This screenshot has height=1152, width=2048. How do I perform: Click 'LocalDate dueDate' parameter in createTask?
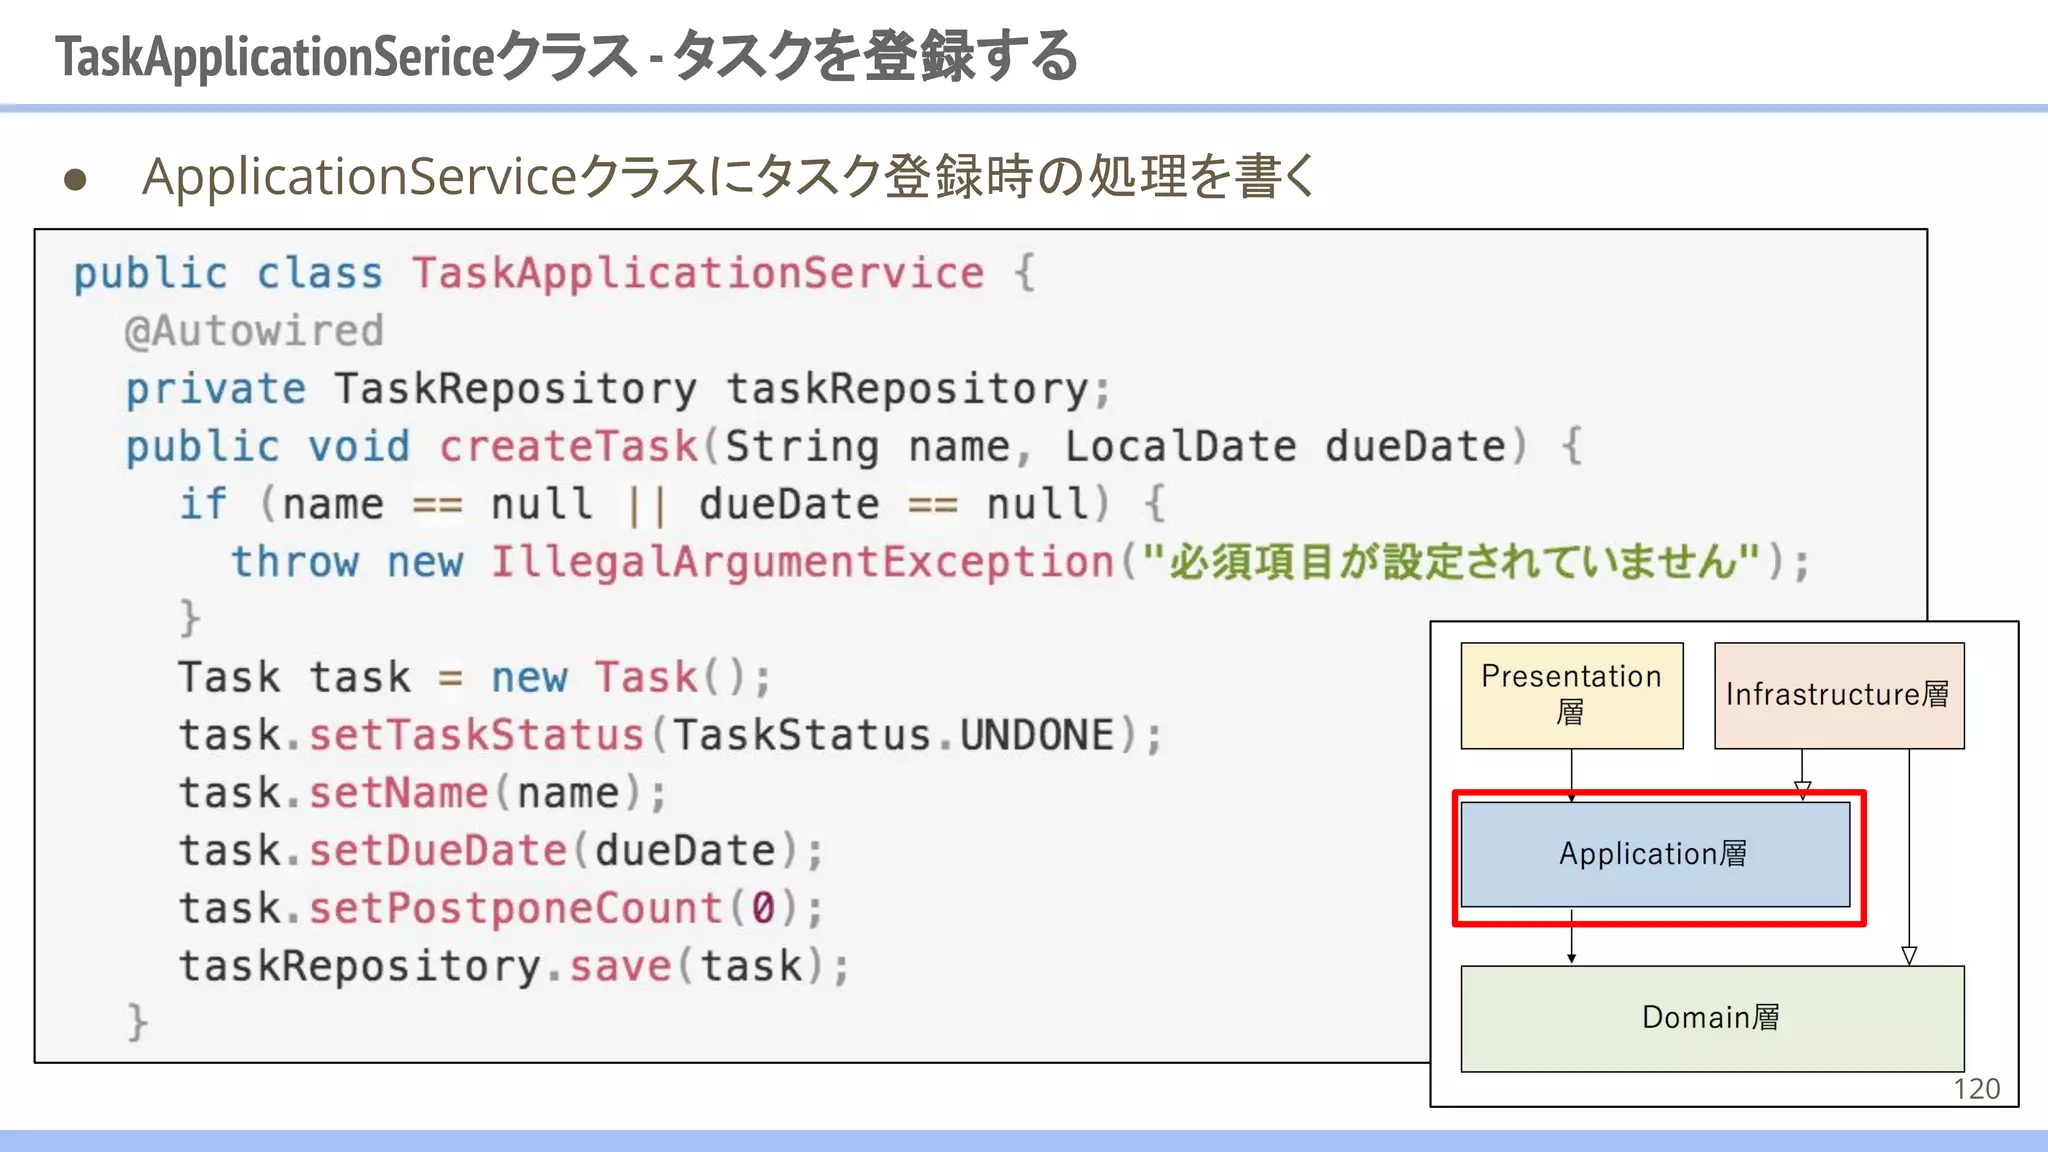[1285, 446]
